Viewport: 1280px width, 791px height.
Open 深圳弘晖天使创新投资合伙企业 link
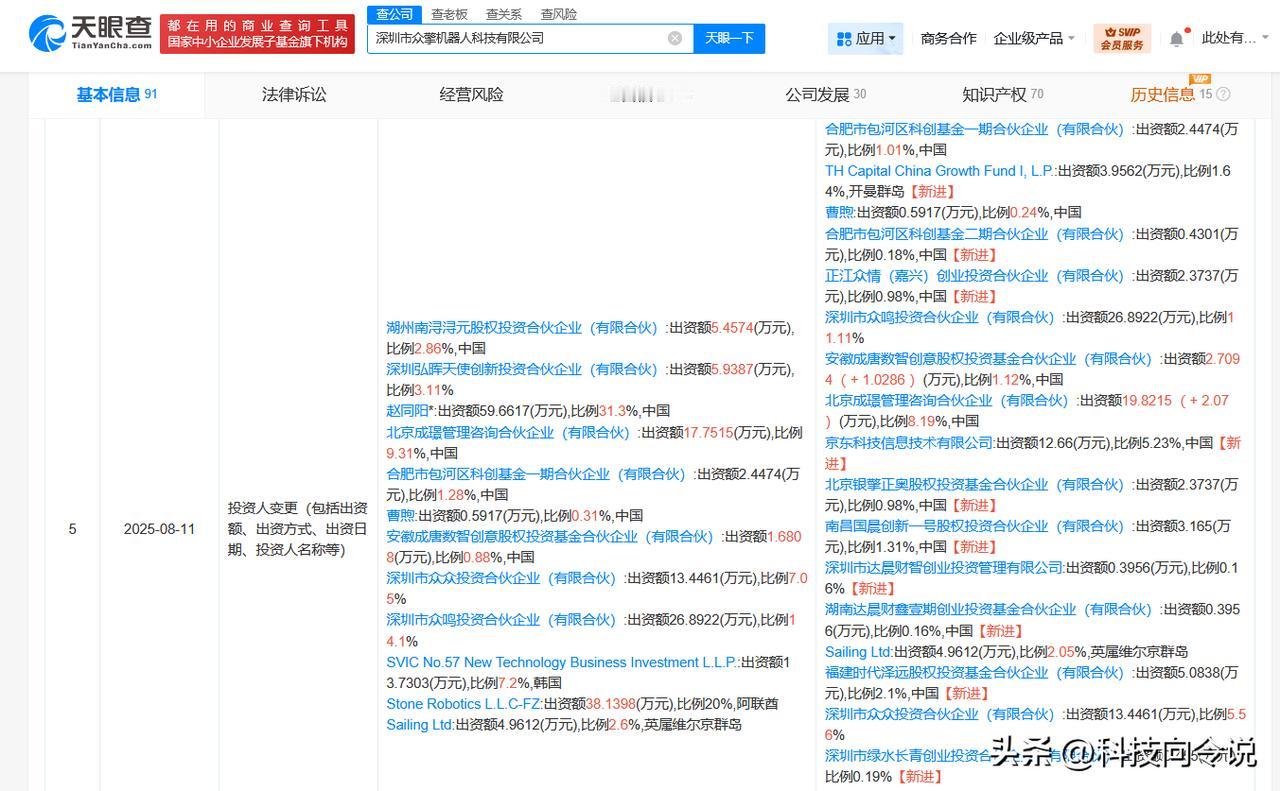522,369
